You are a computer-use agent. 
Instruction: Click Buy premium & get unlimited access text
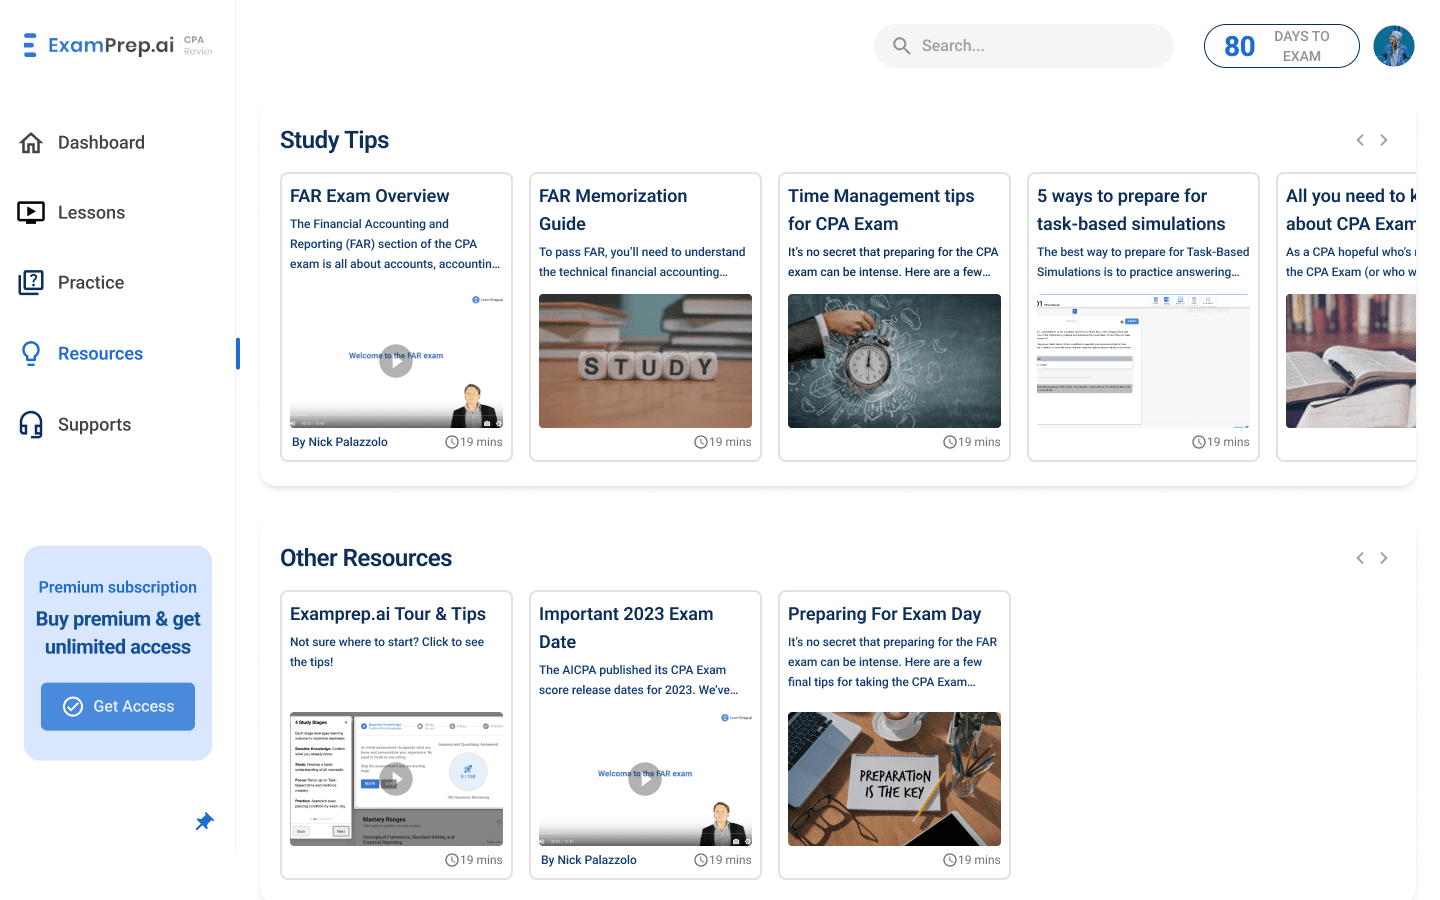(118, 633)
